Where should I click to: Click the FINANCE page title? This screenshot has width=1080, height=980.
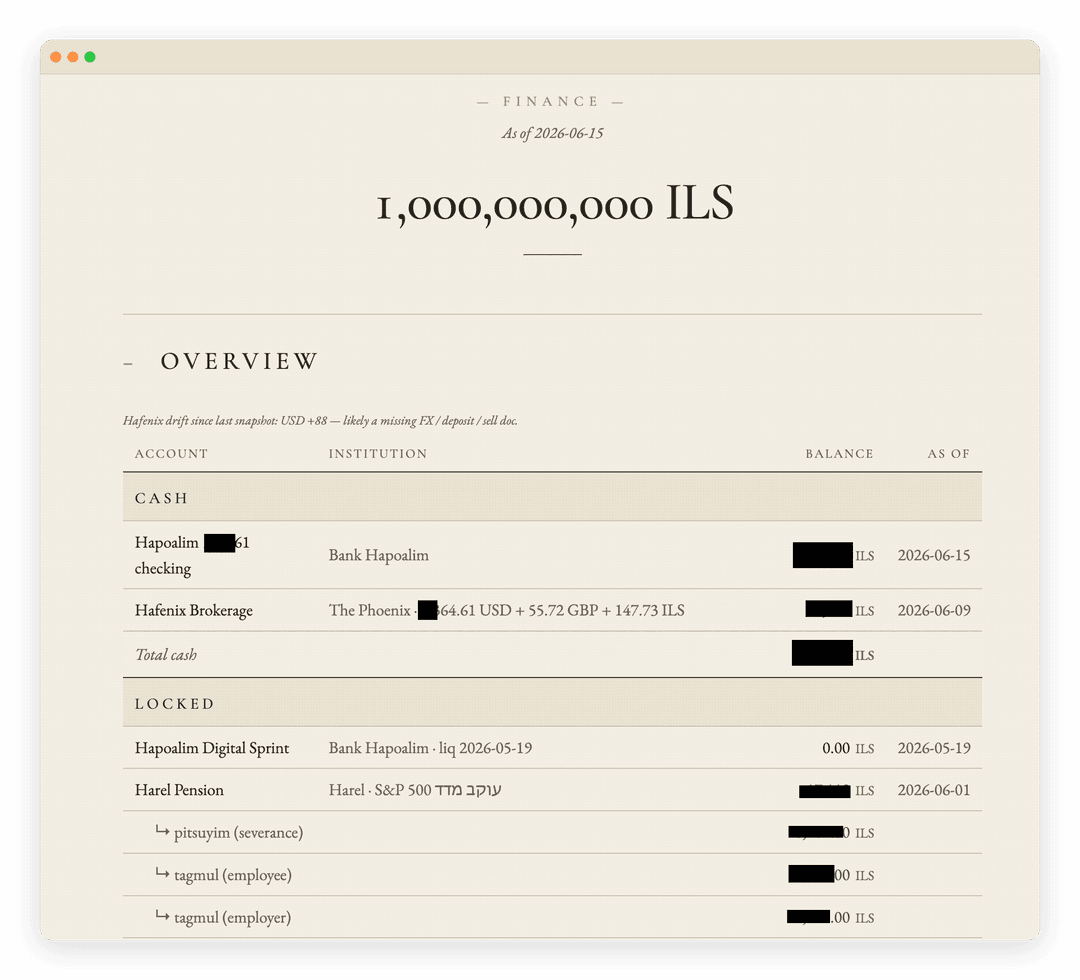tap(550, 102)
